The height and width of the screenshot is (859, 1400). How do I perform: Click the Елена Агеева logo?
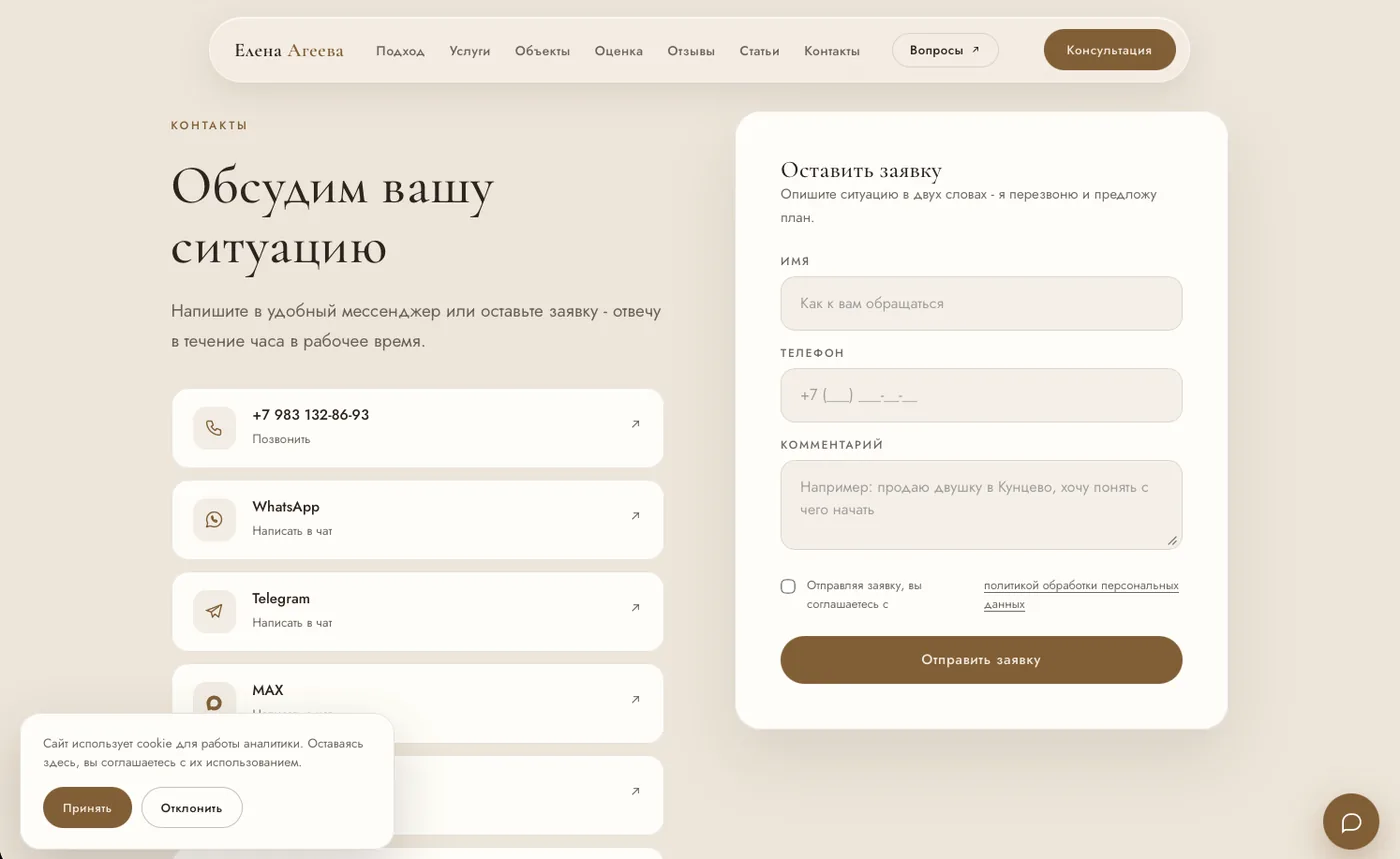289,50
